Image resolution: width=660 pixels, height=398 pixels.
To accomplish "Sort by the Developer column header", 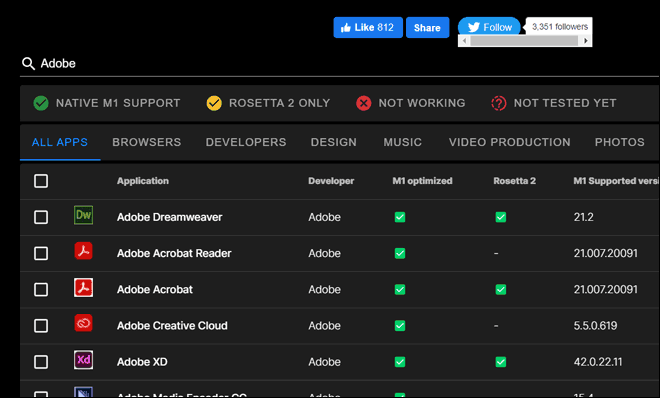I will (331, 181).
